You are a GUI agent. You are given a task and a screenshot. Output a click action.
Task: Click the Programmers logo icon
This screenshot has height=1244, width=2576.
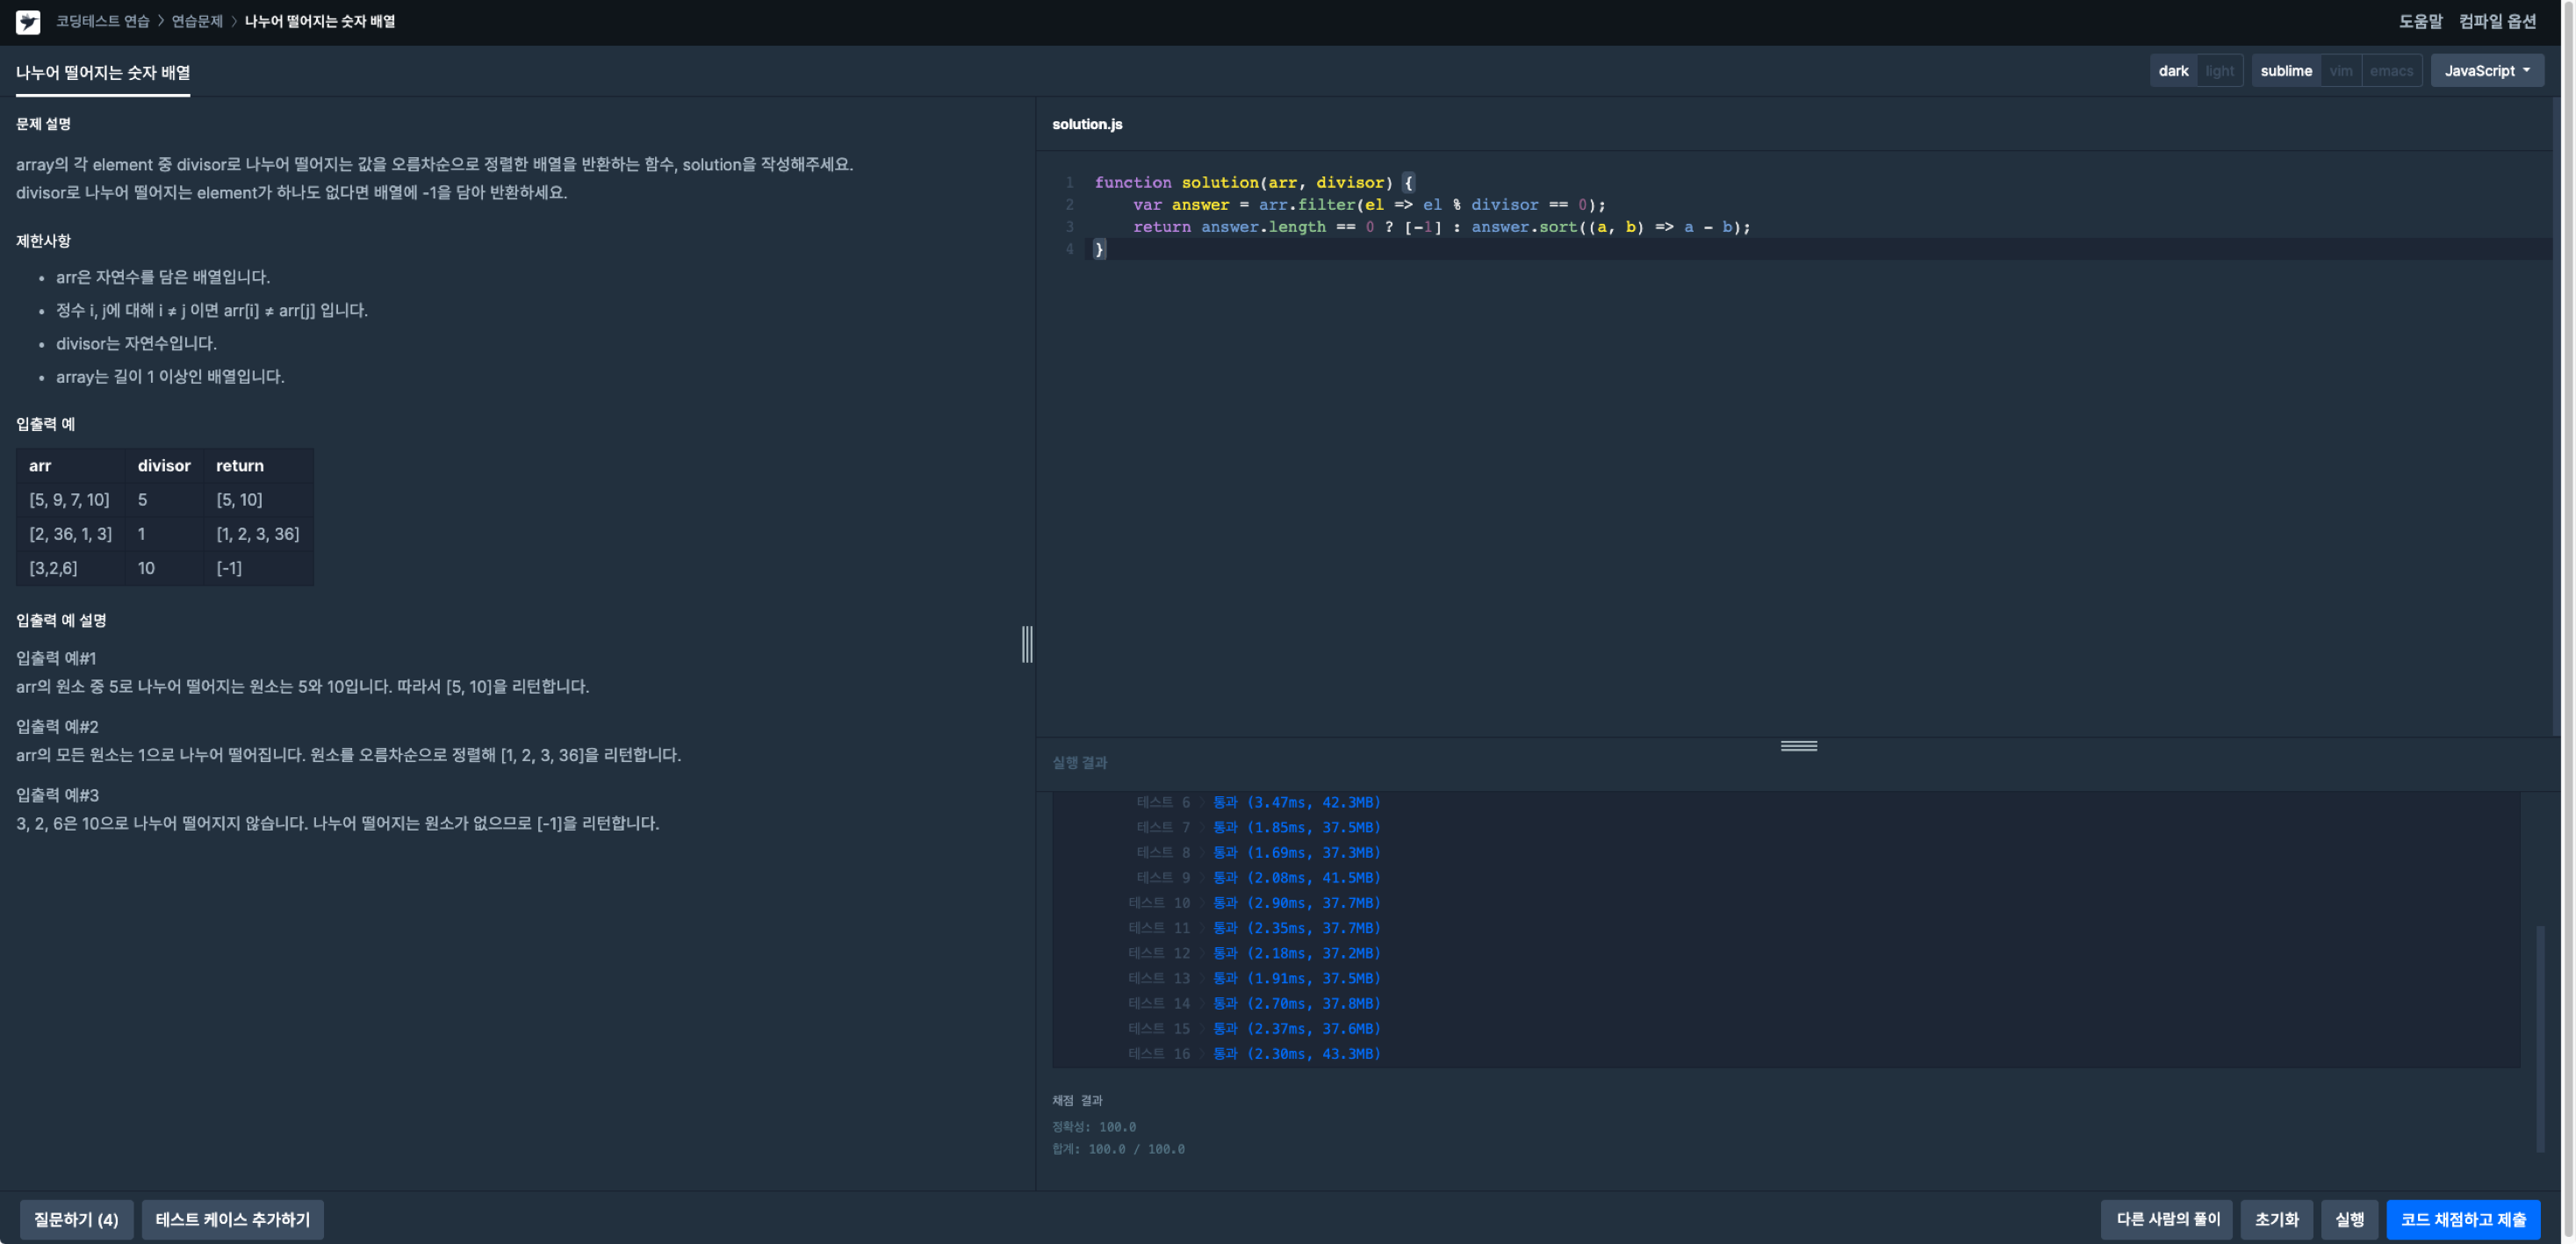point(28,21)
